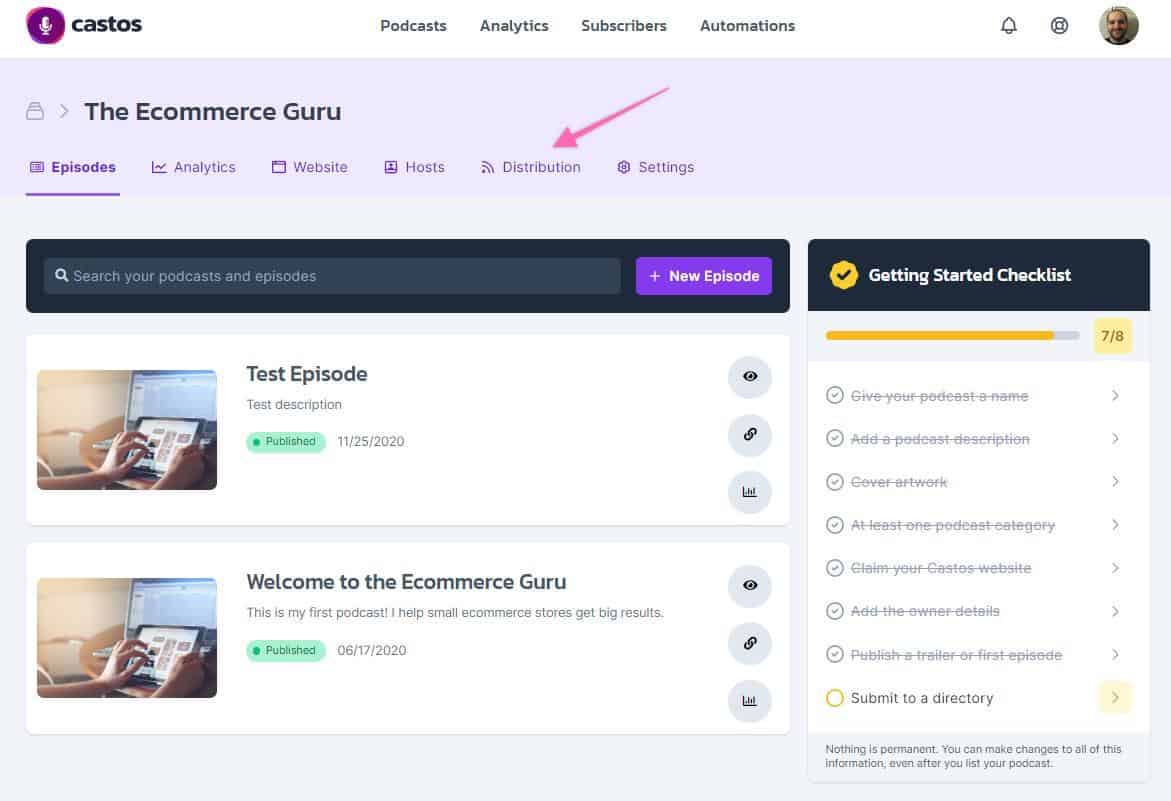Open the Welcome to the Ecommerce Guru thumbnail

coord(127,638)
